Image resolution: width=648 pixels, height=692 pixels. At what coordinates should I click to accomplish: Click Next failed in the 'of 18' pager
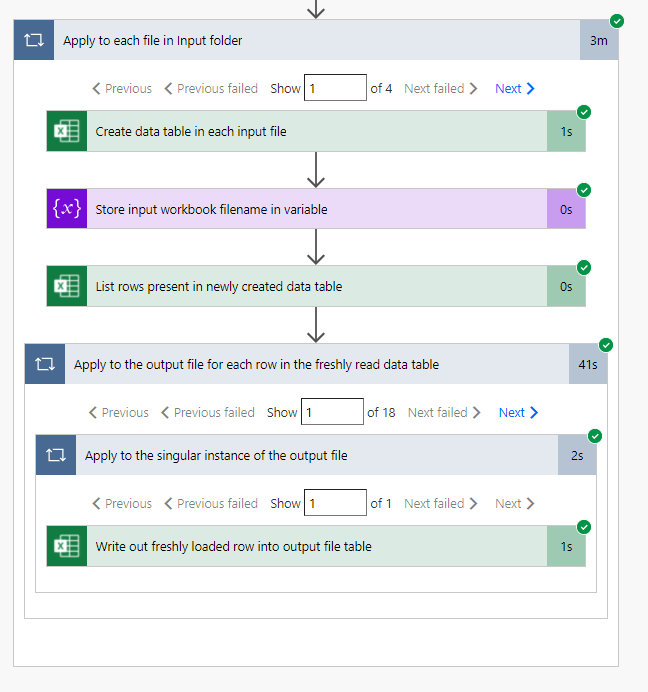pyautogui.click(x=444, y=412)
